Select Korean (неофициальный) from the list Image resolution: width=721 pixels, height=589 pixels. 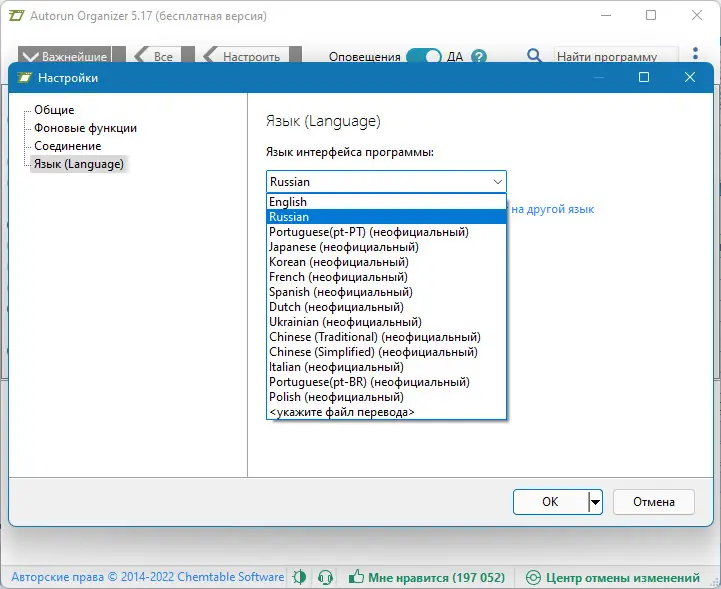[x=386, y=262]
